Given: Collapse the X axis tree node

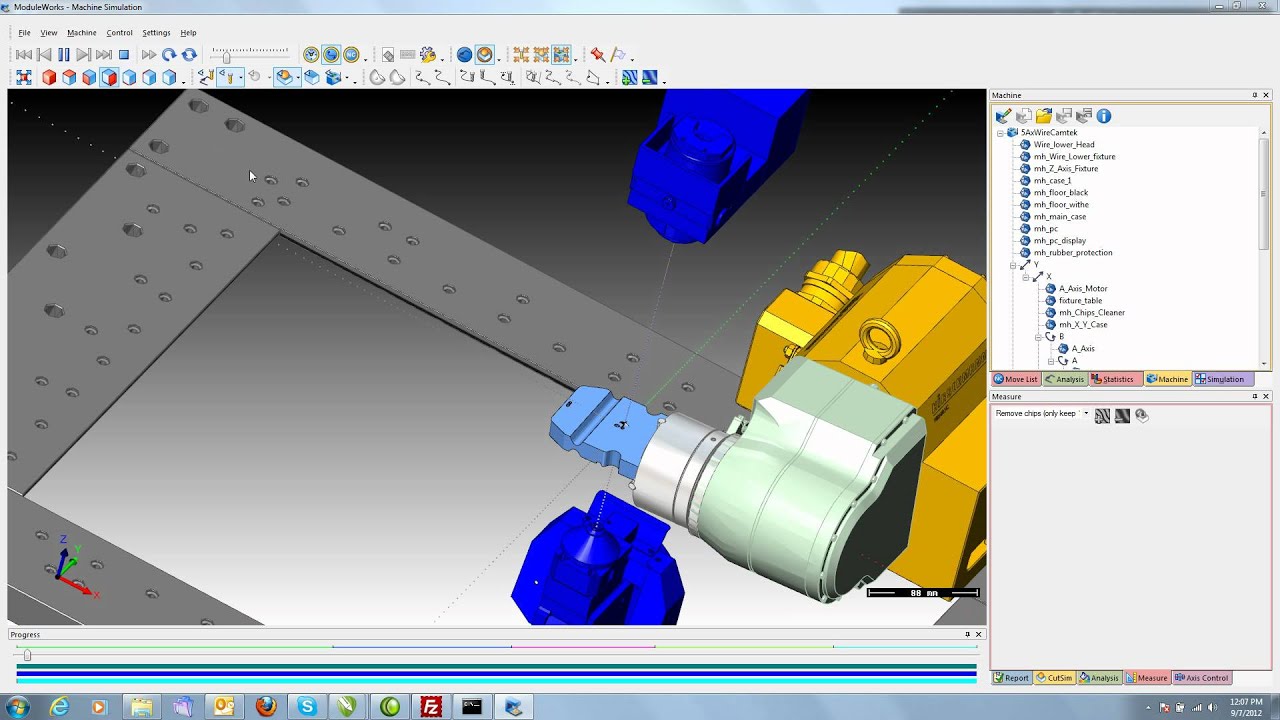Looking at the screenshot, I should pos(1026,277).
